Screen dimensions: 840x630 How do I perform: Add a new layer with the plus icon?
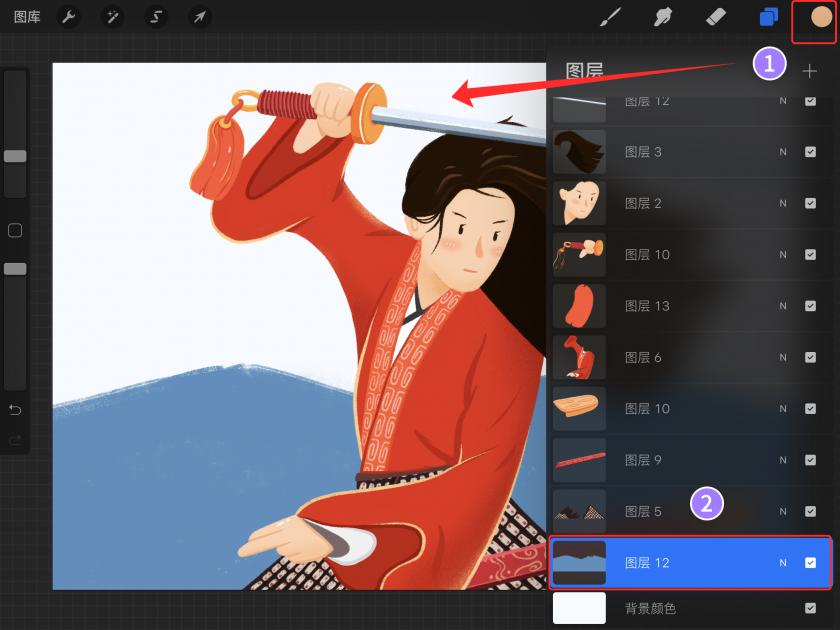(809, 71)
